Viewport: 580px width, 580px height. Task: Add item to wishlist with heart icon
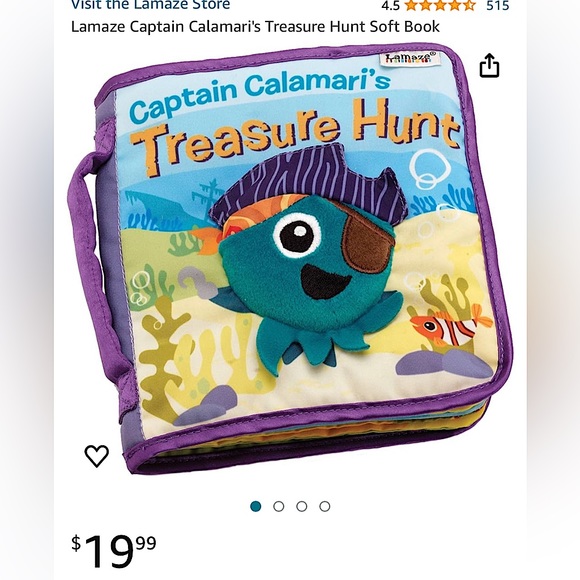(x=97, y=456)
